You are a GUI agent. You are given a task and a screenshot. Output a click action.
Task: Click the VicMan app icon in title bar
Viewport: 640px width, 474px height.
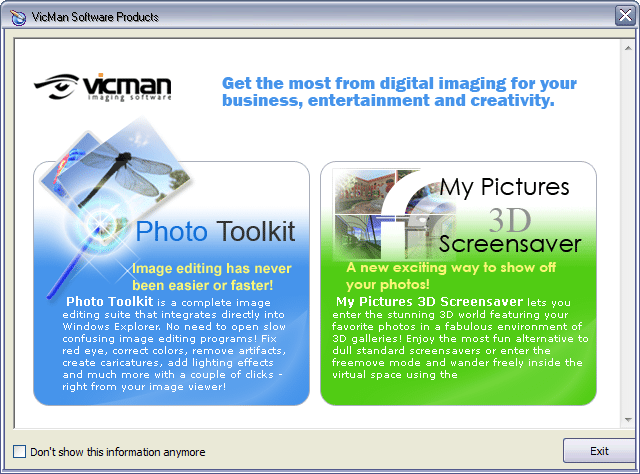(18, 17)
